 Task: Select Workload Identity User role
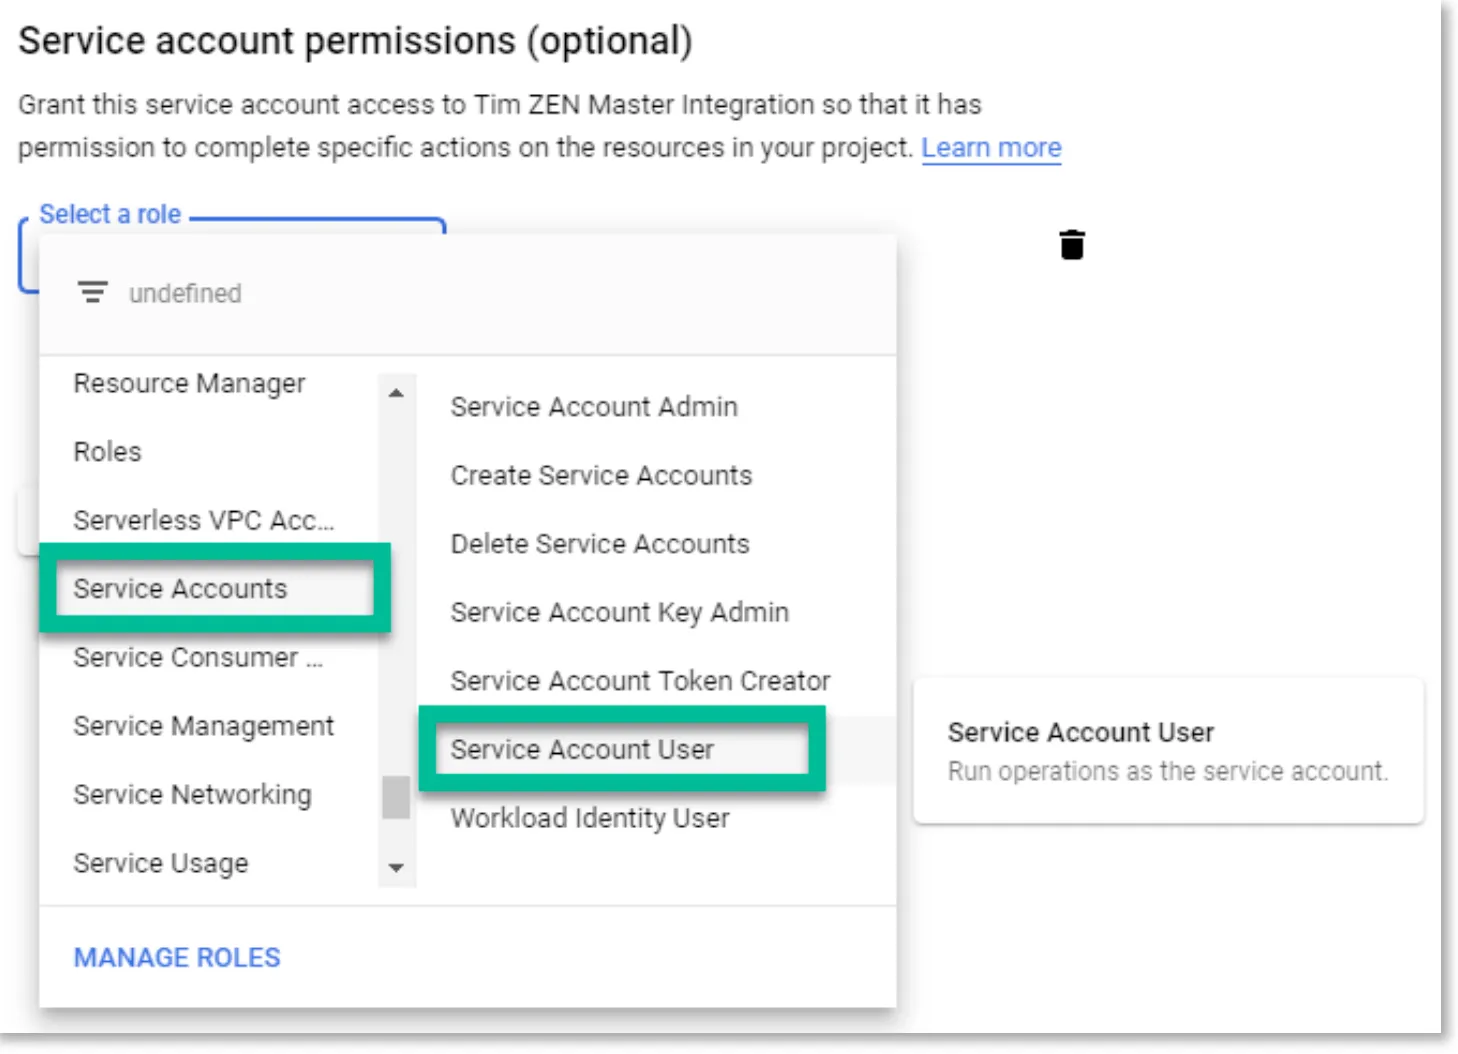tap(590, 818)
